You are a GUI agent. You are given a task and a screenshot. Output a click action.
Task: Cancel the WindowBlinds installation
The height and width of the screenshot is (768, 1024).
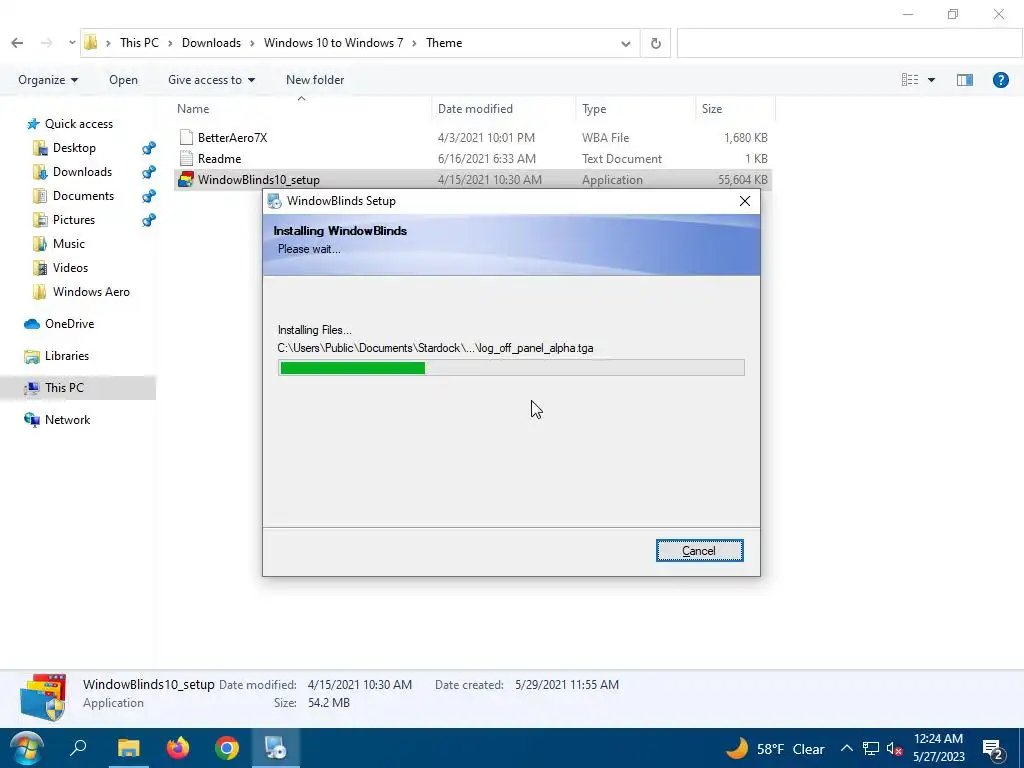(x=699, y=551)
